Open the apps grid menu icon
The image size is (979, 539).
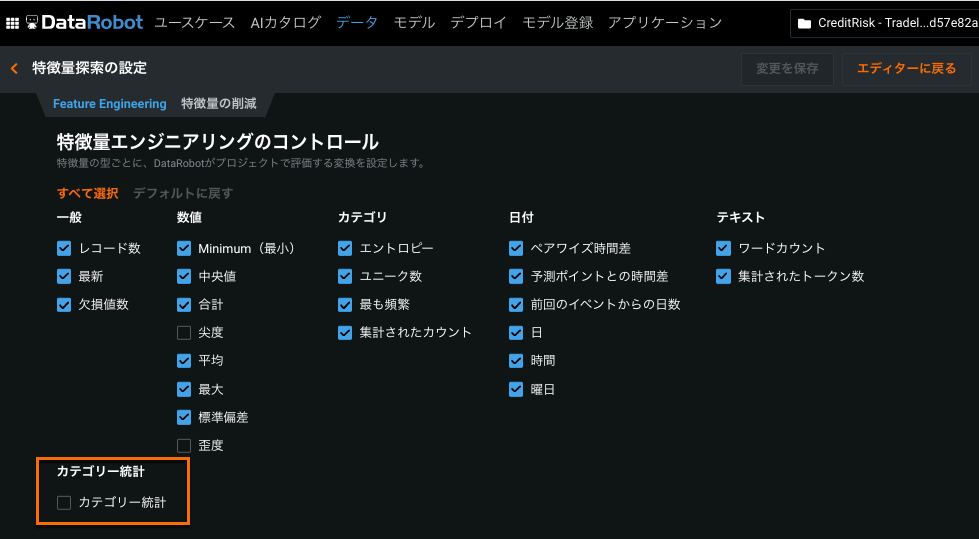(x=12, y=22)
